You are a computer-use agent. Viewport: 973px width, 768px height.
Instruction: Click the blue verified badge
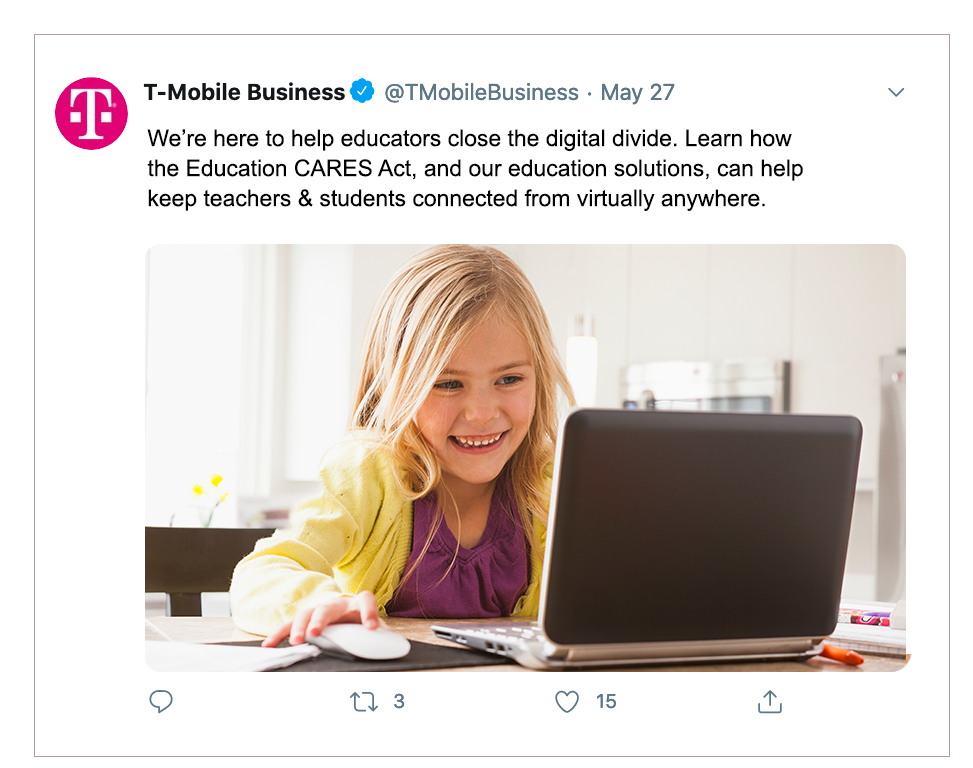coord(362,91)
